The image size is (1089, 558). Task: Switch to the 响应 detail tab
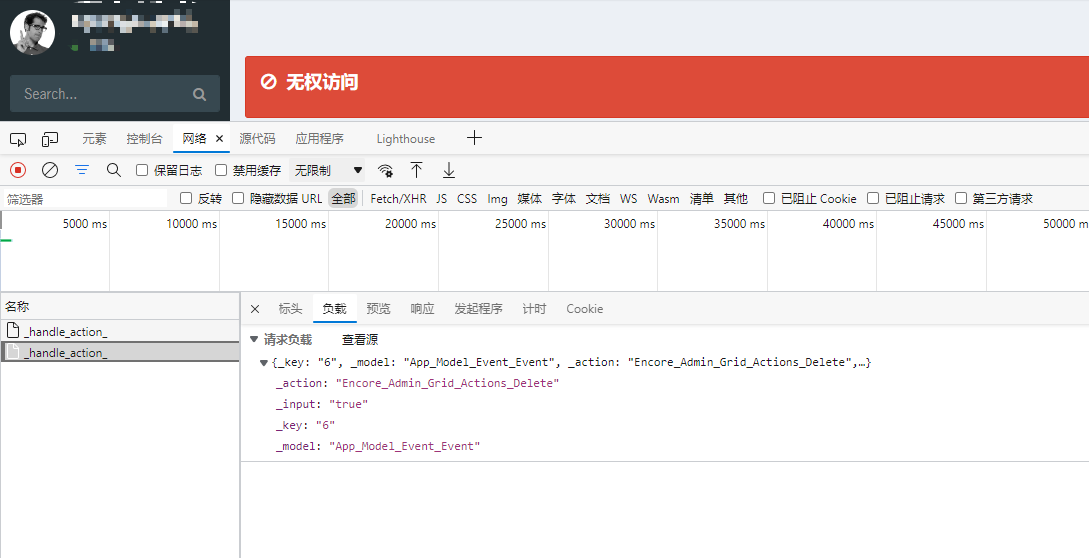[x=422, y=309]
